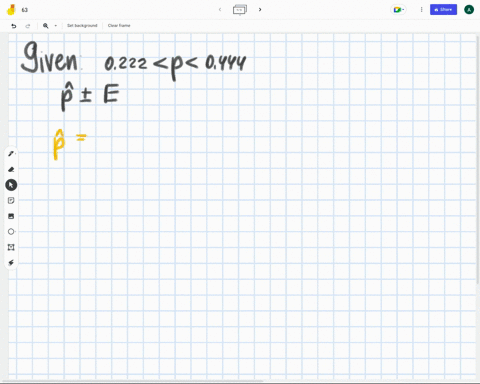Choose the Select arrow tool
This screenshot has height=384, width=480.
click(x=11, y=185)
